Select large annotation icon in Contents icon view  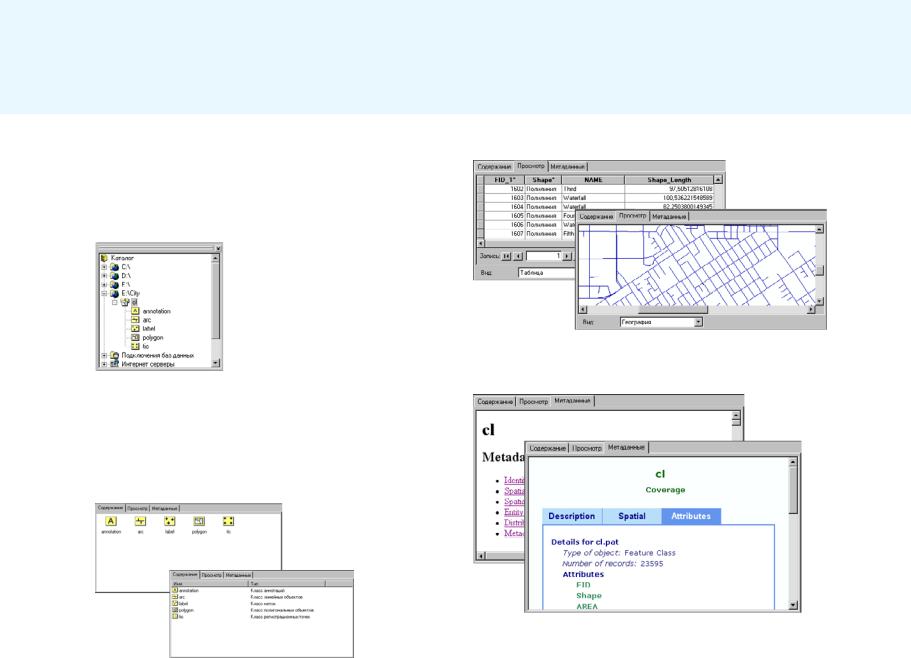[x=111, y=521]
